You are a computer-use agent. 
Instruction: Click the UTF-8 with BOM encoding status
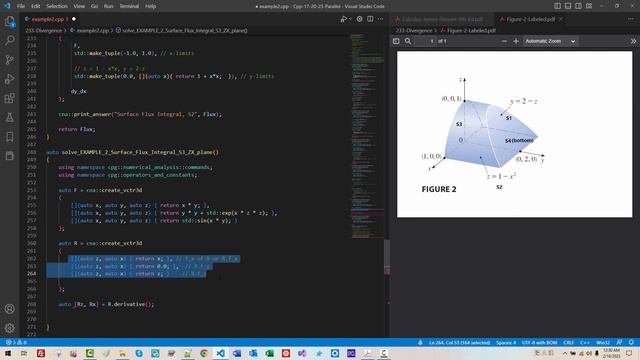click(539, 342)
